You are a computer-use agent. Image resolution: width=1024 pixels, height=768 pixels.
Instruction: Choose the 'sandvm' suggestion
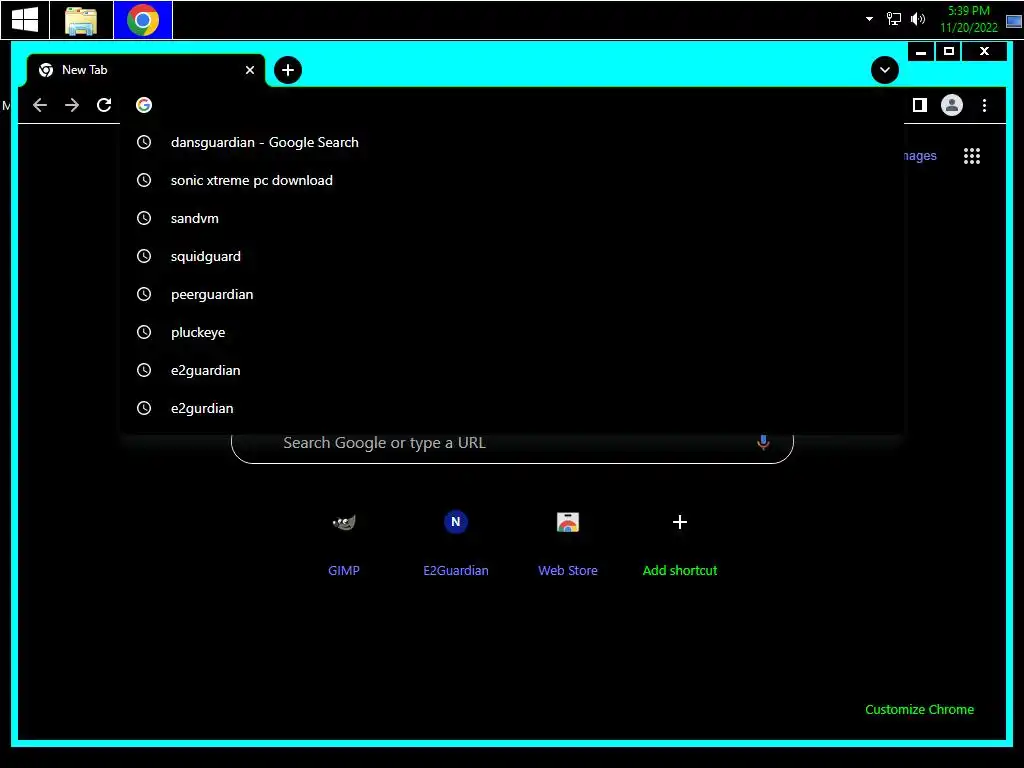512,218
